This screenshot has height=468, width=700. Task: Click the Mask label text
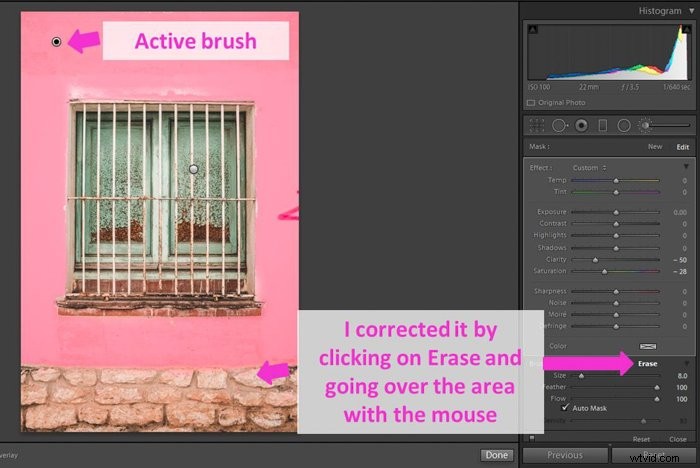tap(539, 146)
